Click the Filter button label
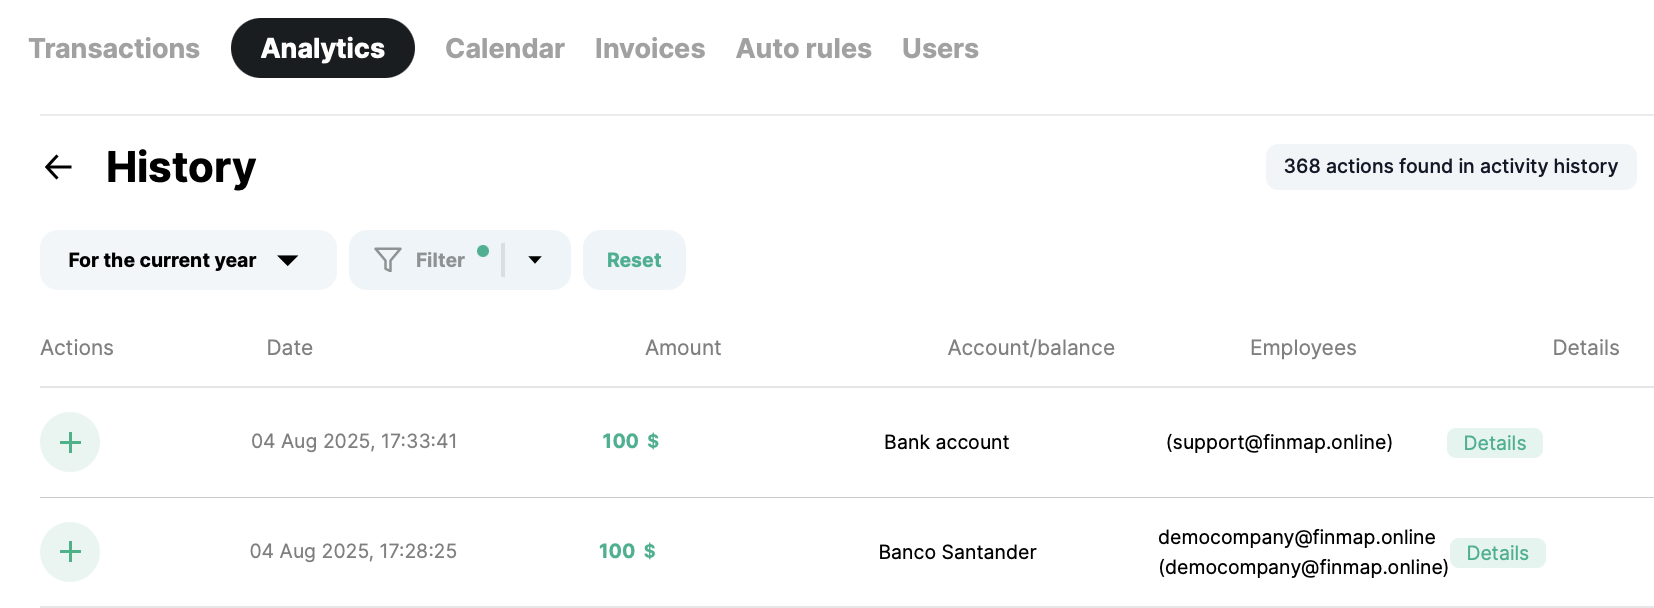The width and height of the screenshot is (1654, 608). pos(440,260)
